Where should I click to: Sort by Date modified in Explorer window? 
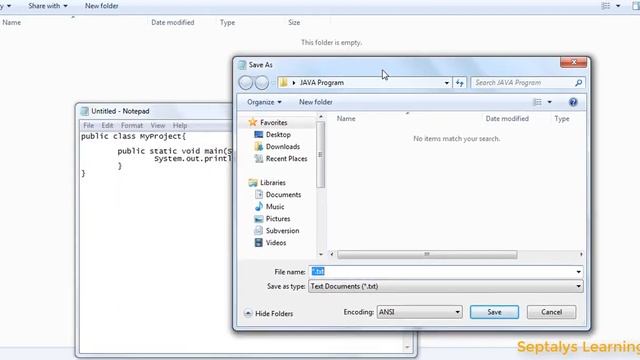tap(173, 22)
